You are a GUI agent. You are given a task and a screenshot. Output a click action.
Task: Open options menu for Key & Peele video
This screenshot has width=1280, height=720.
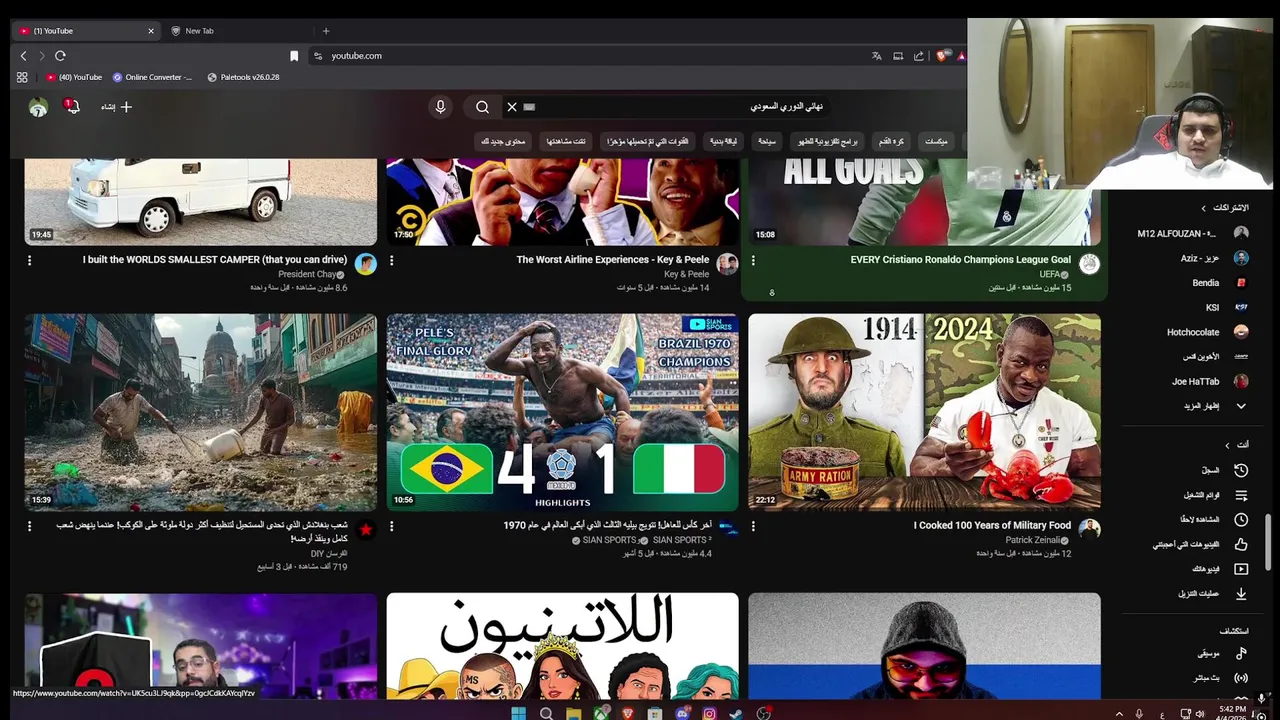(391, 260)
